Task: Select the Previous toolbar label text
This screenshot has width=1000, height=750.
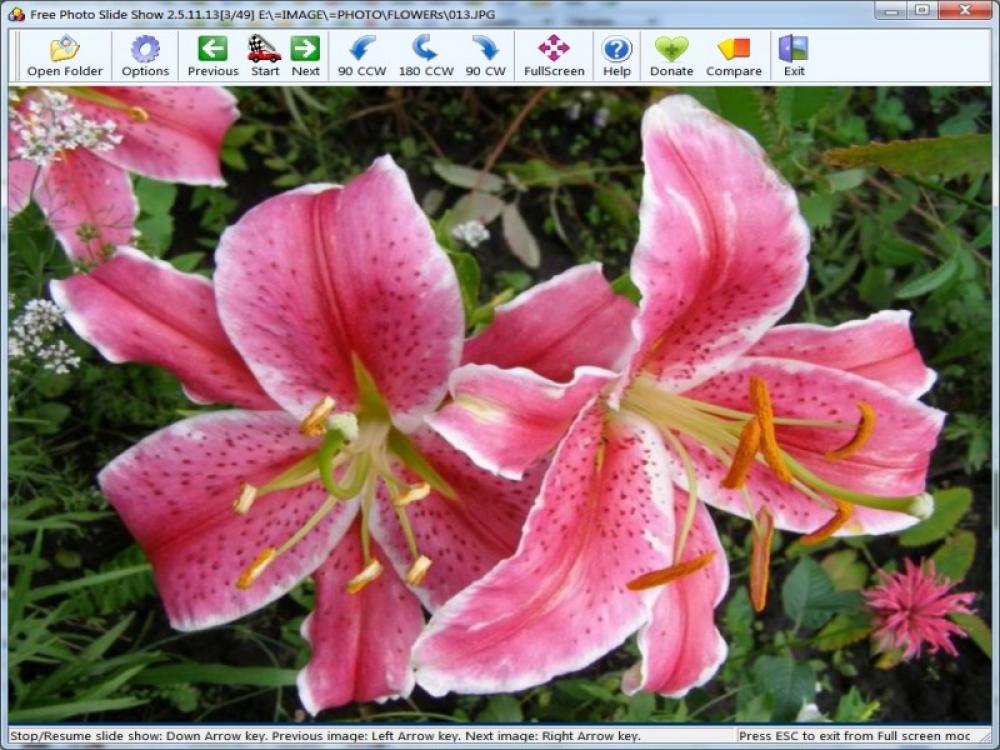Action: [212, 71]
